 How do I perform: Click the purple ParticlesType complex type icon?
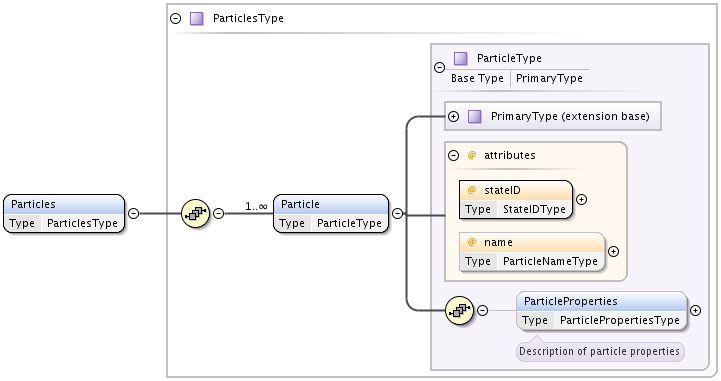click(x=197, y=18)
